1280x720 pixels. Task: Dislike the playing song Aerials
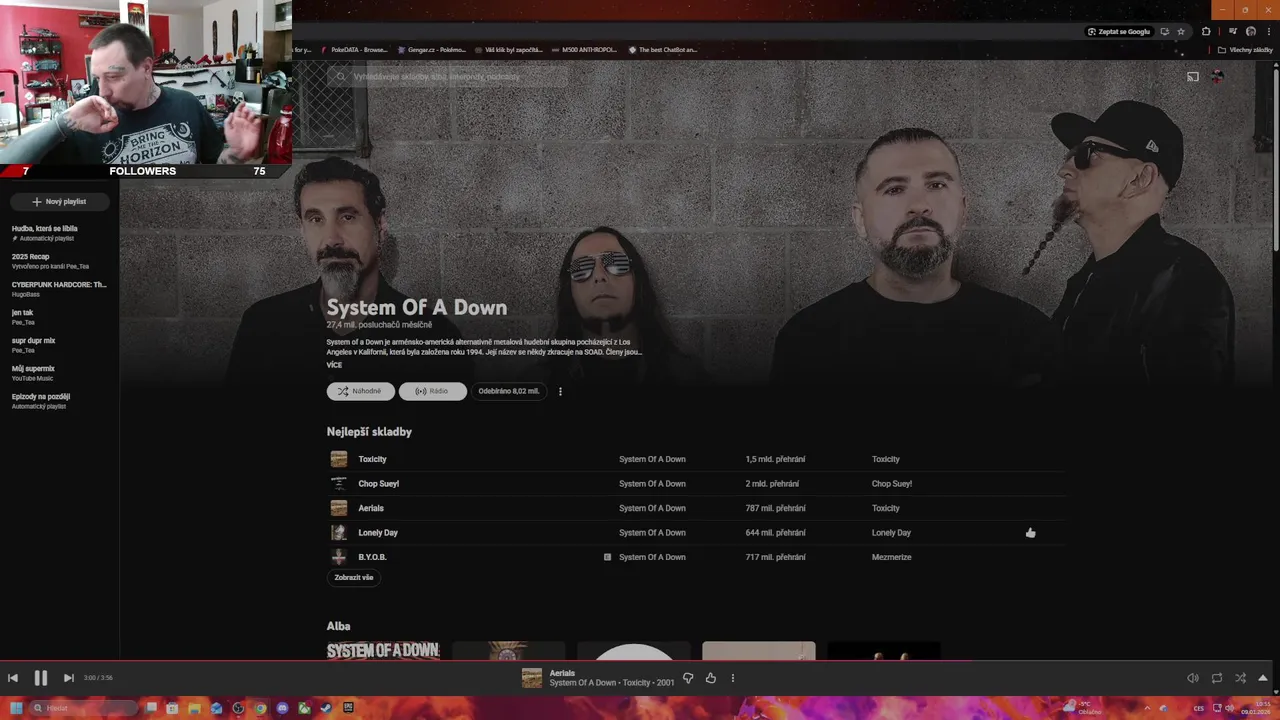pos(688,678)
